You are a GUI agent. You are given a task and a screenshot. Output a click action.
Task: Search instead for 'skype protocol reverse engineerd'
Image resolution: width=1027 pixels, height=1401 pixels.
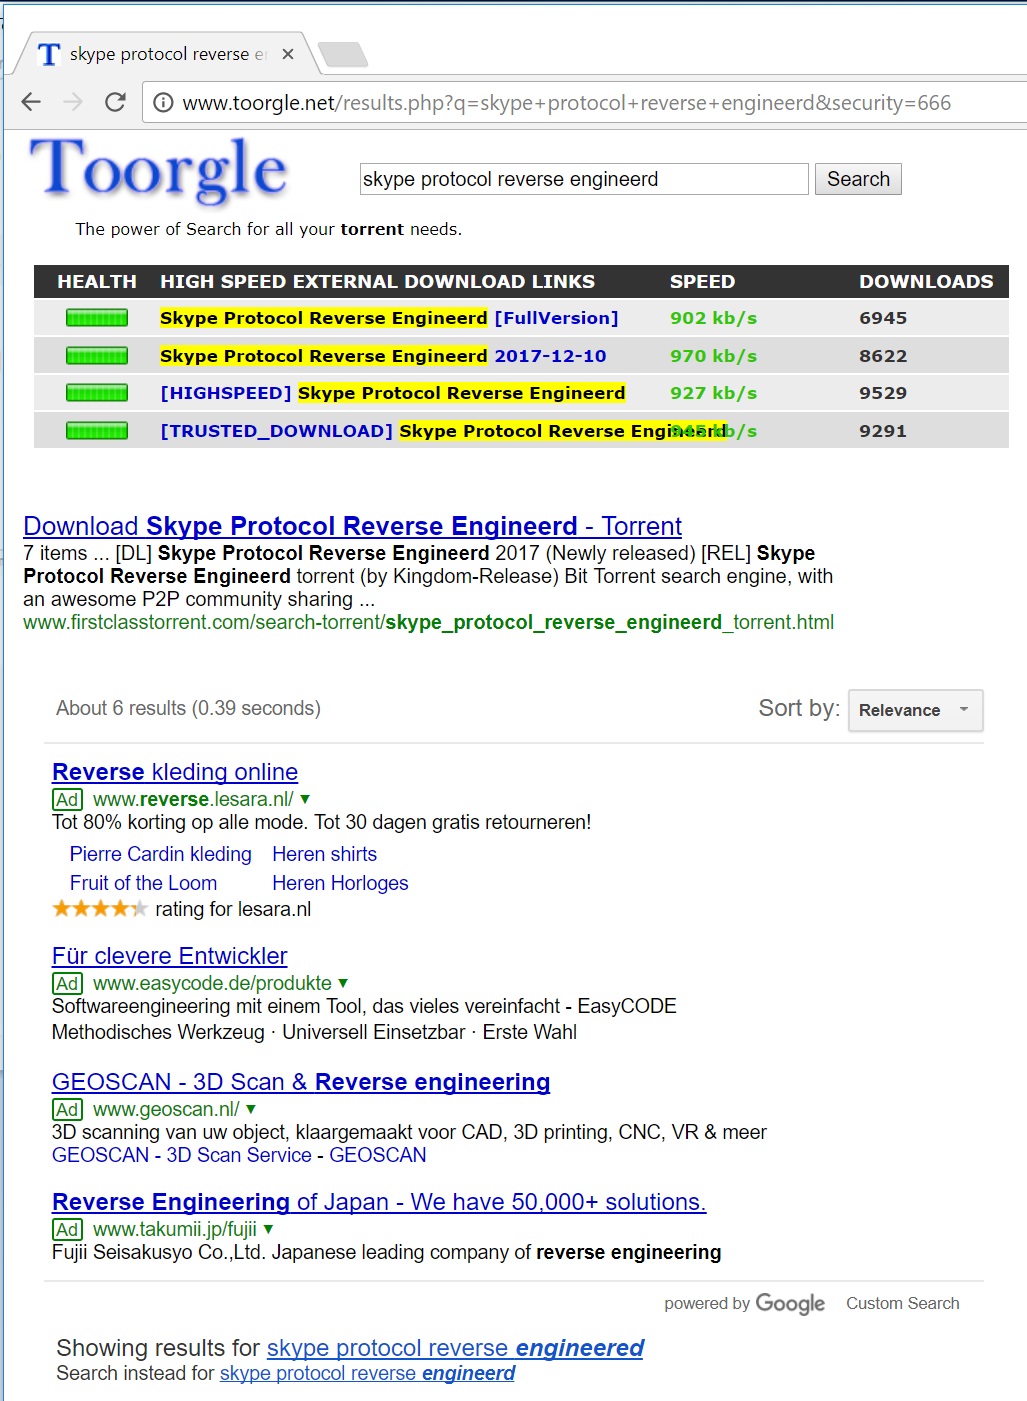point(367,1374)
